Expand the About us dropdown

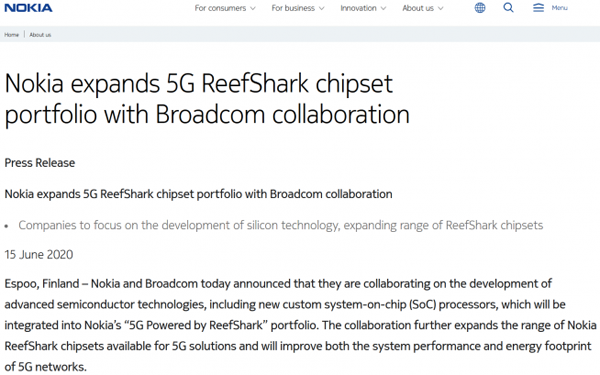pyautogui.click(x=422, y=8)
